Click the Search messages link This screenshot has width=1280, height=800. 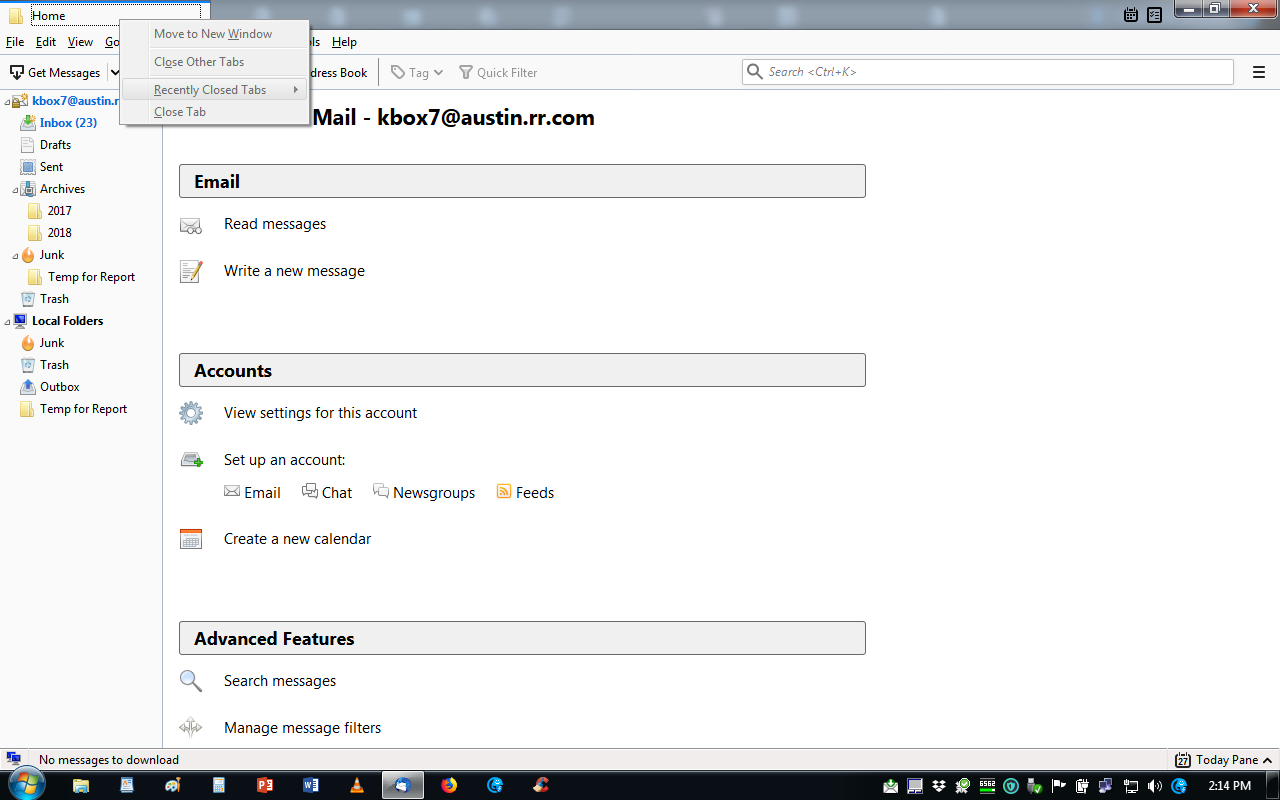pyautogui.click(x=280, y=681)
